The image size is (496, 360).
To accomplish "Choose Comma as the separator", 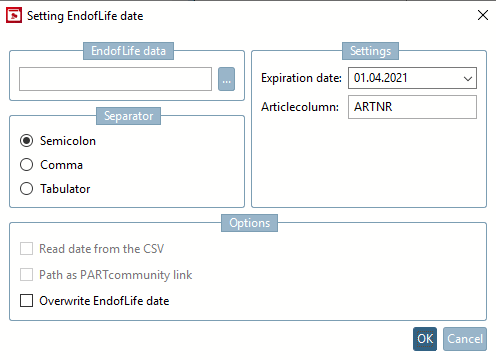I will (26, 165).
